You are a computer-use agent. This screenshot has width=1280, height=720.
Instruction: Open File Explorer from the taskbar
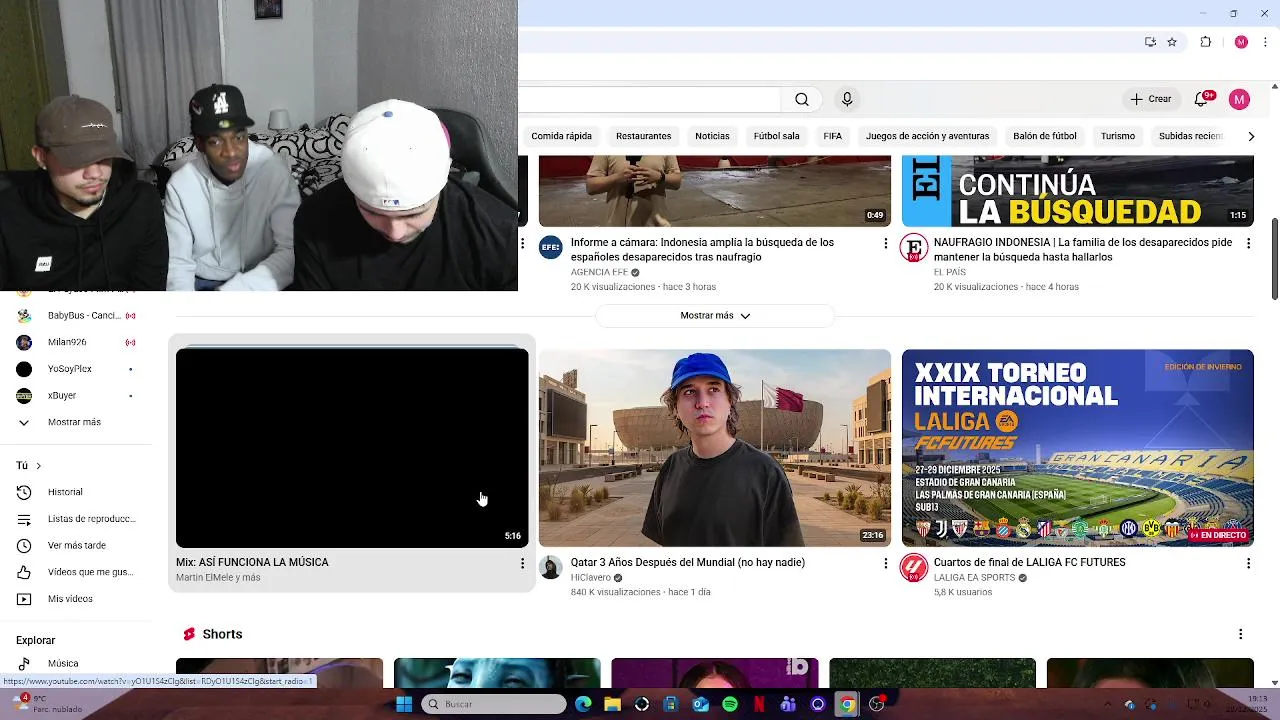click(x=613, y=704)
